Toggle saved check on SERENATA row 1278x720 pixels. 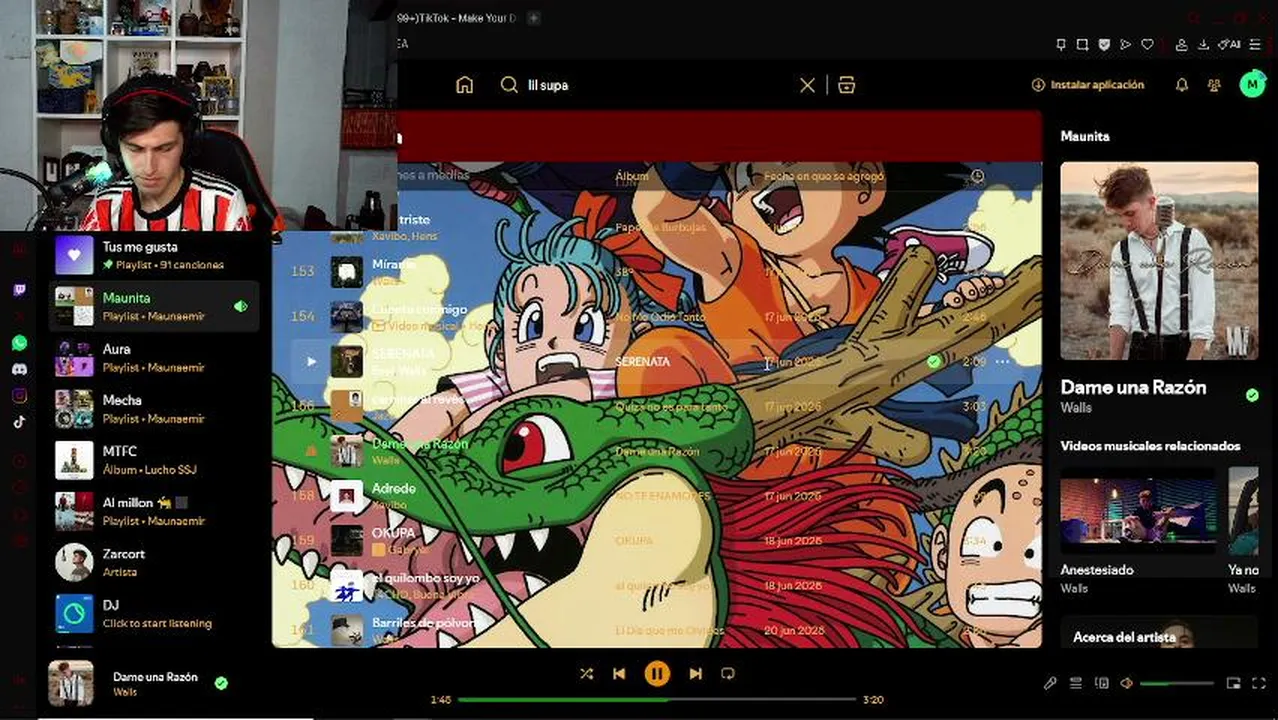[x=933, y=361]
